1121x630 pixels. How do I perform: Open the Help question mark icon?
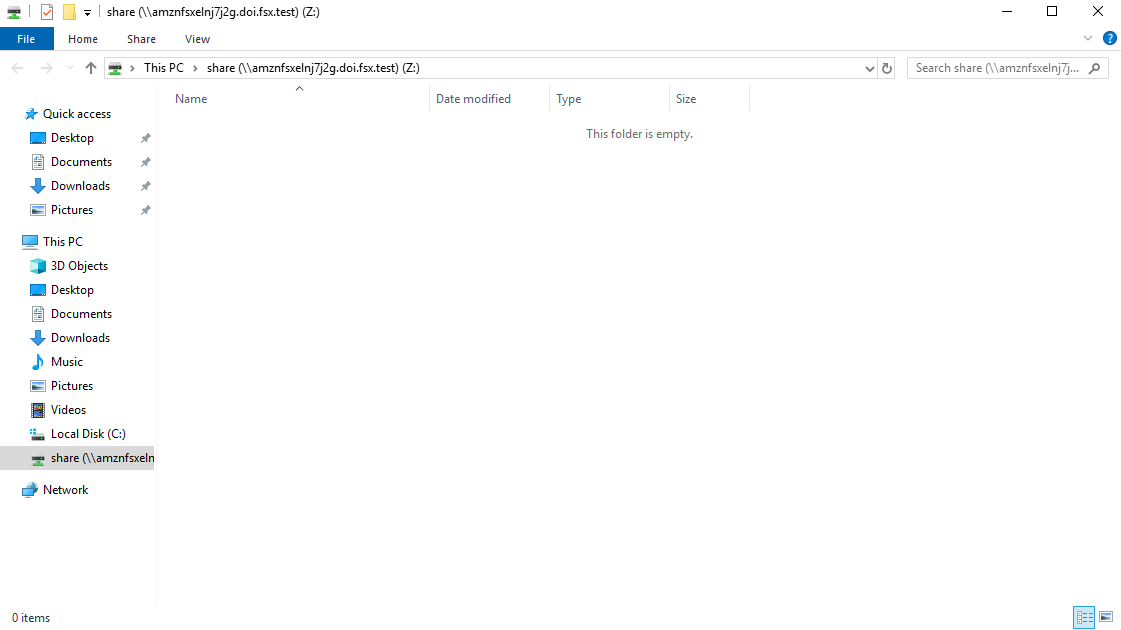(1110, 39)
